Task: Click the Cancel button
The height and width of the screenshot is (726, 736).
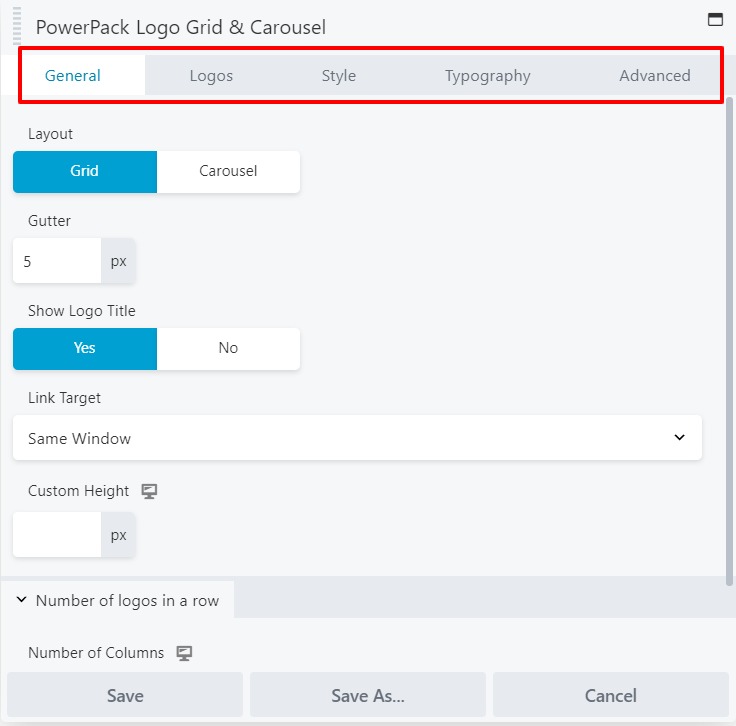Action: [x=611, y=695]
